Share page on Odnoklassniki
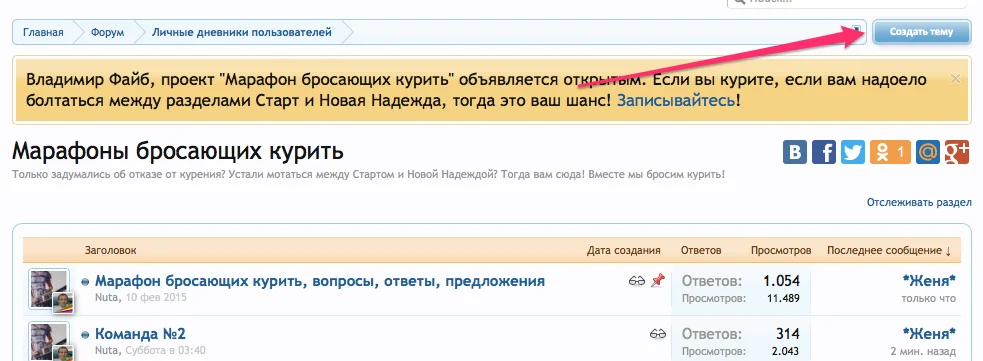 point(890,152)
